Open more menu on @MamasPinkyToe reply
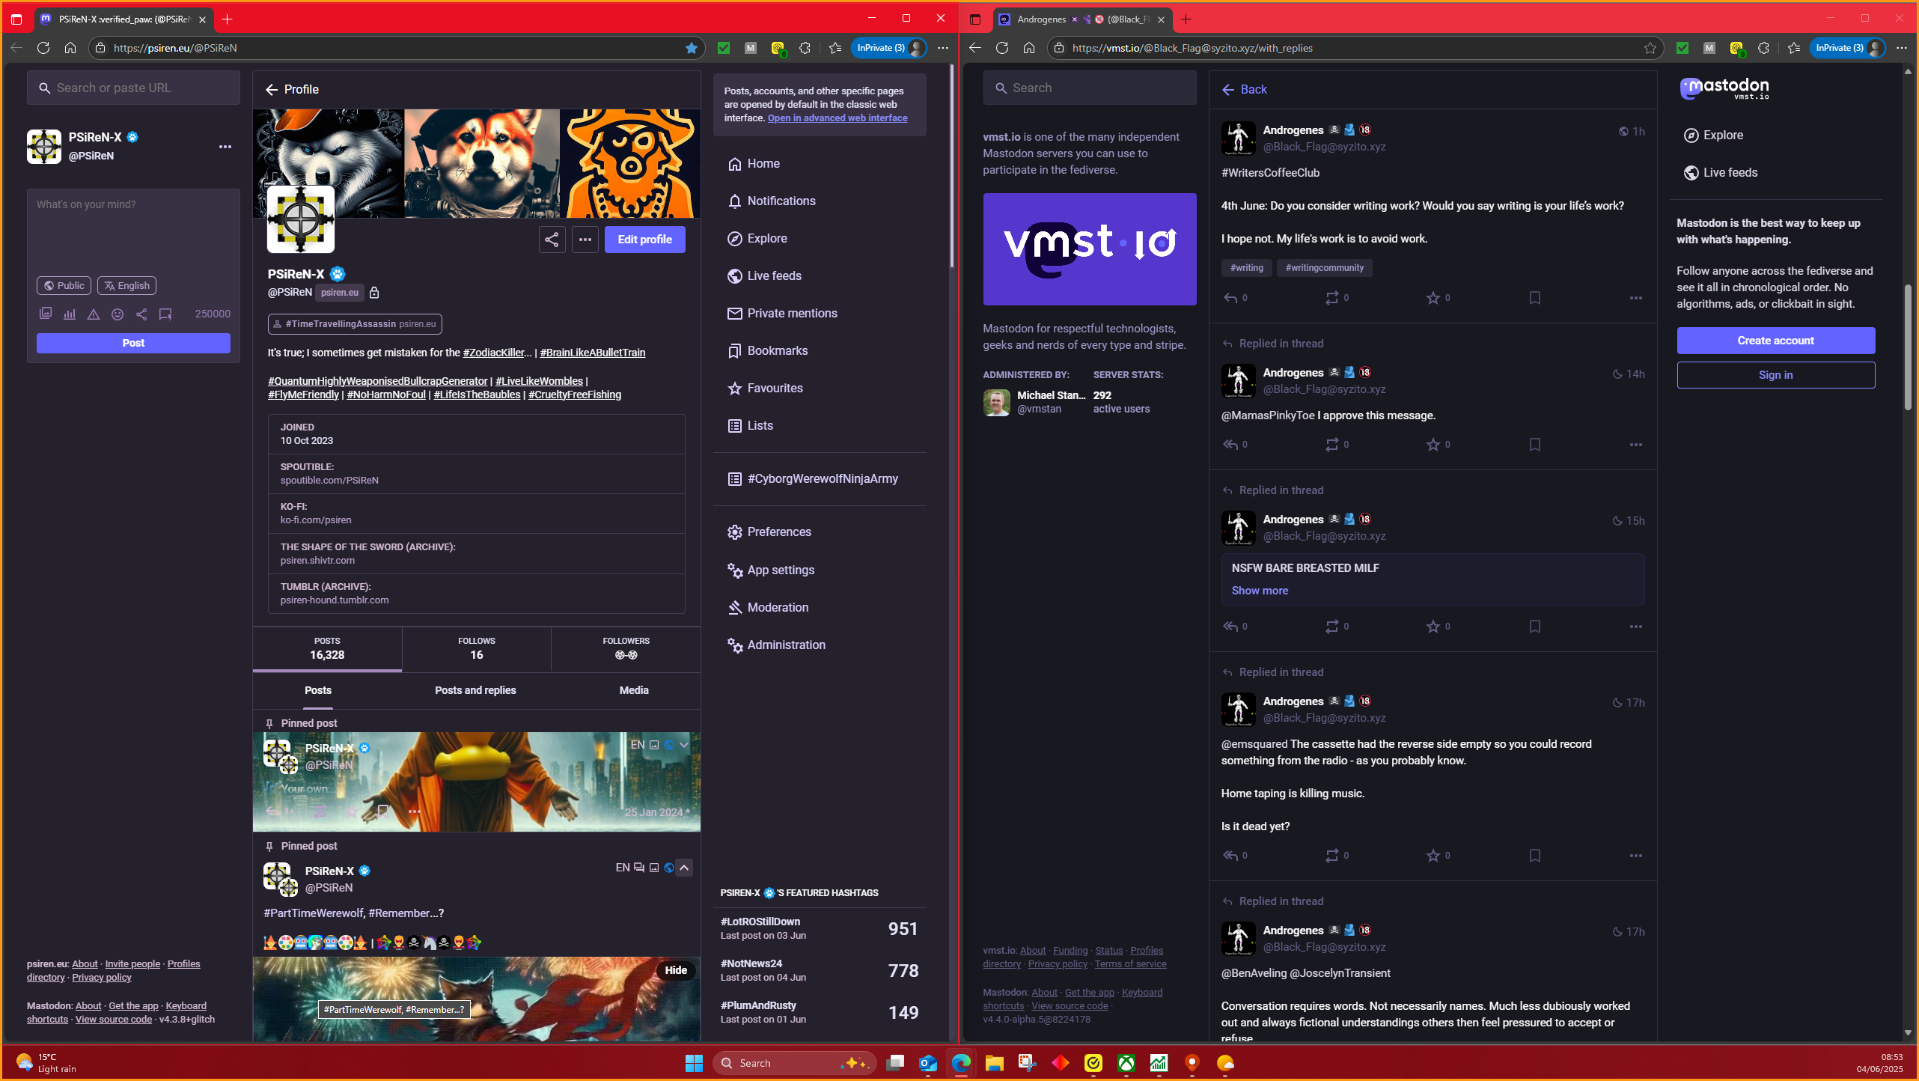 [1636, 445]
